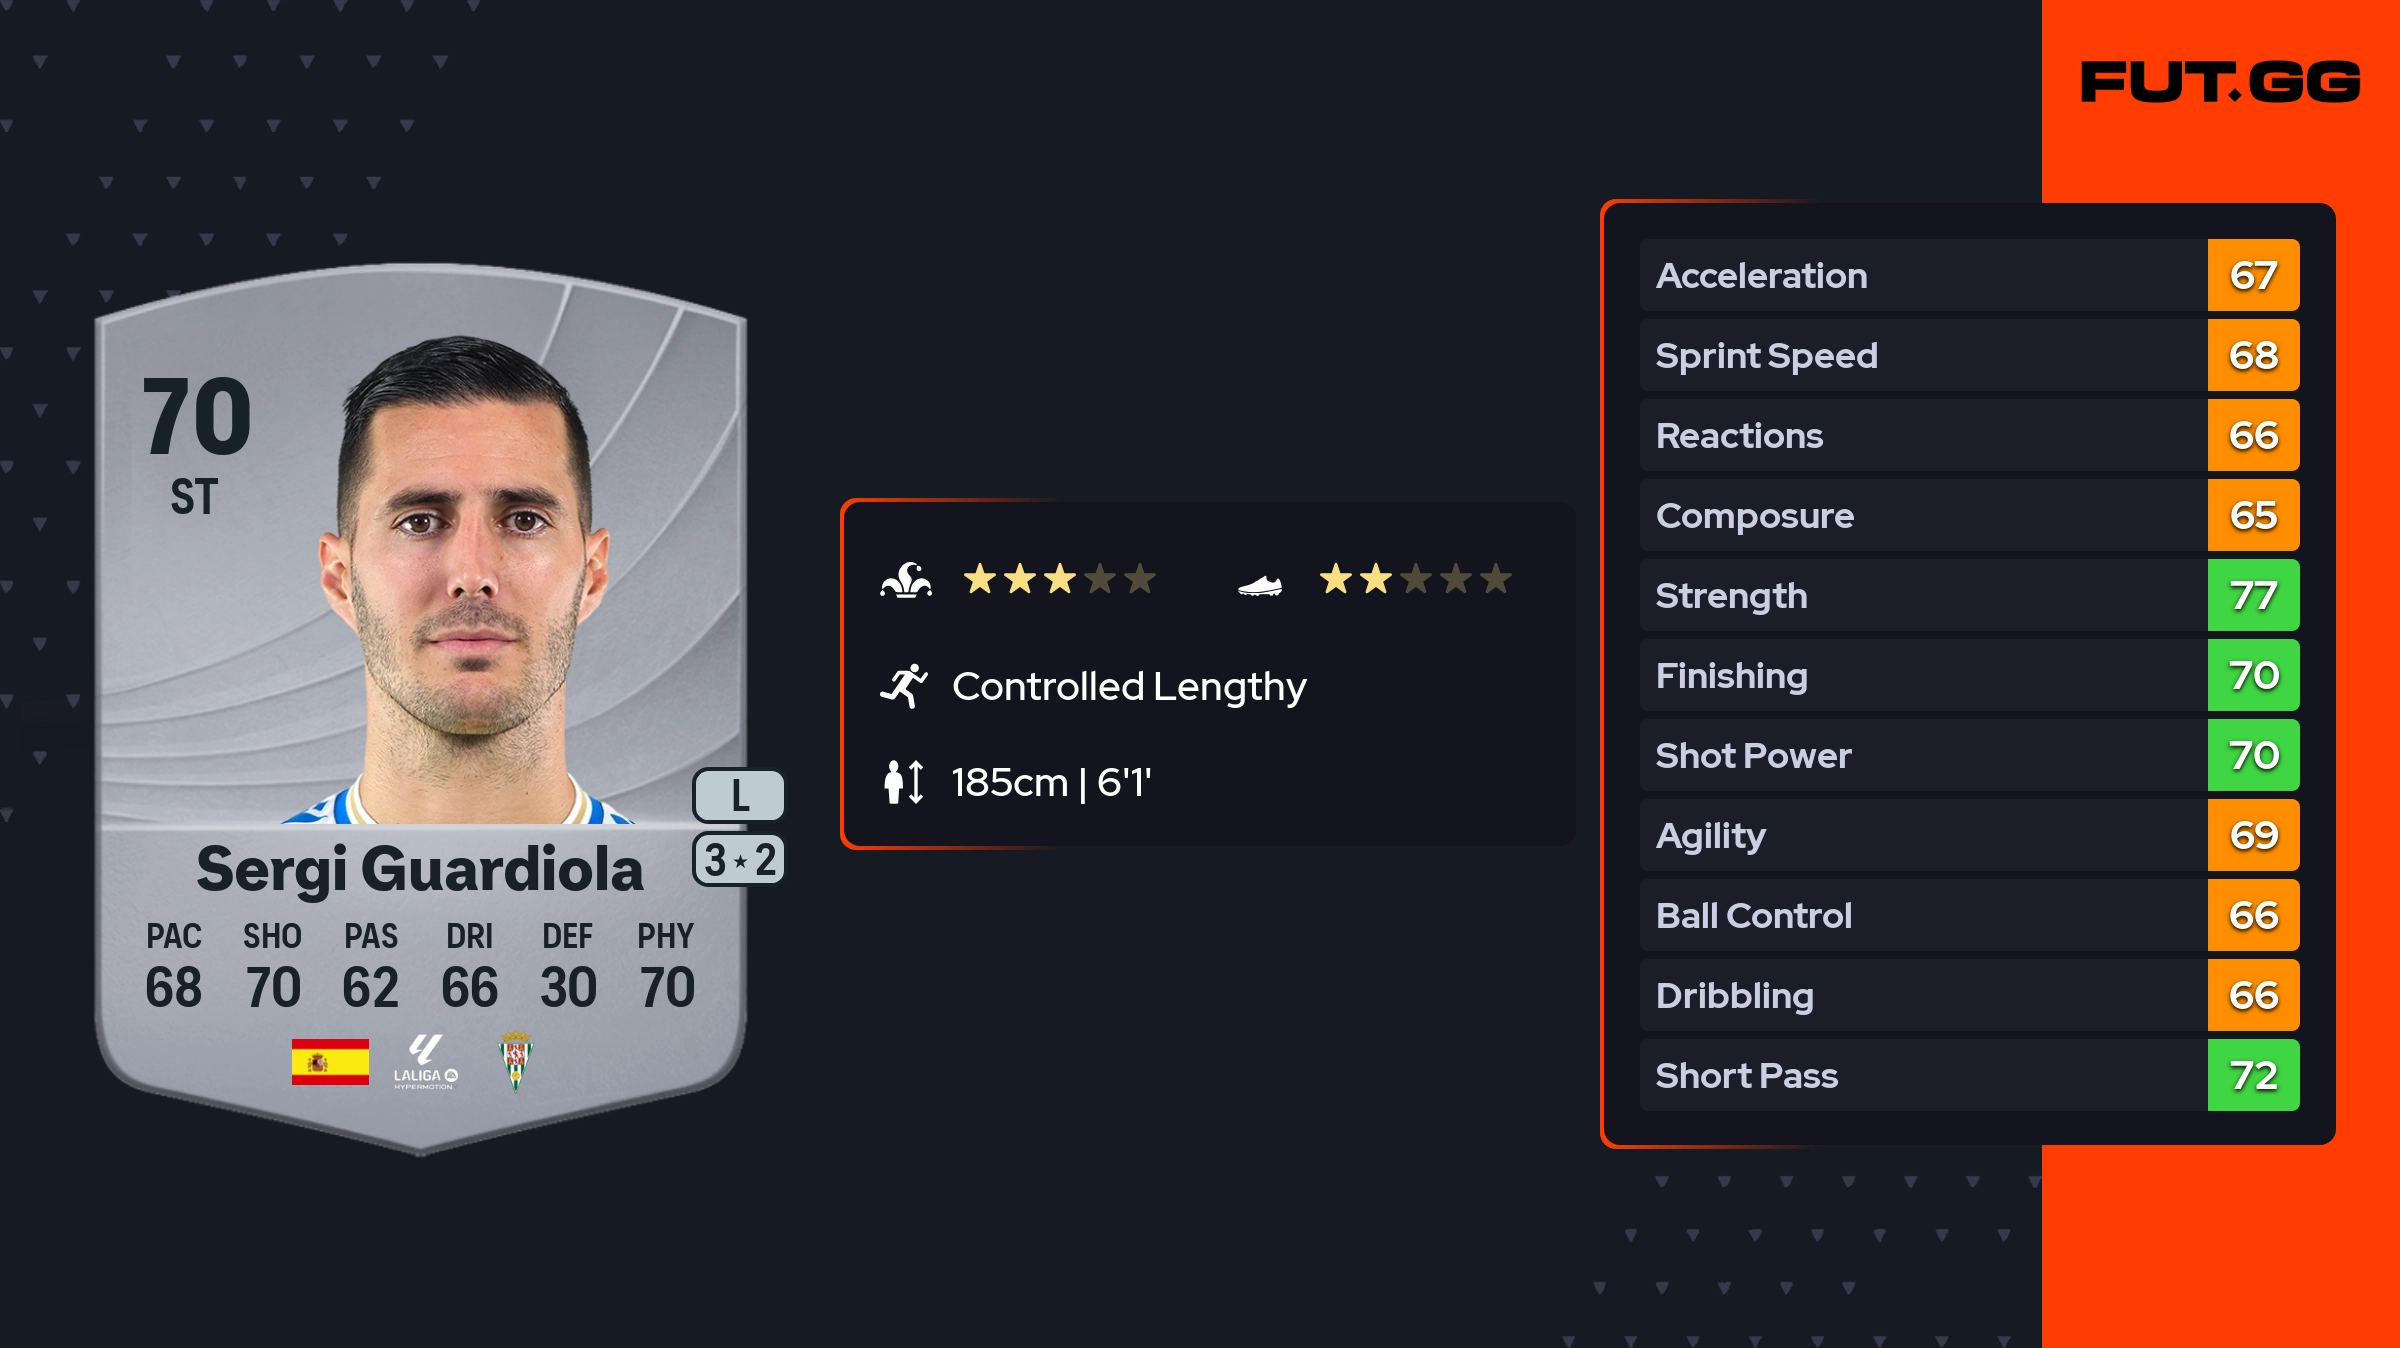
Task: Click the 3★2 skill/weak foot badge
Action: coord(739,860)
